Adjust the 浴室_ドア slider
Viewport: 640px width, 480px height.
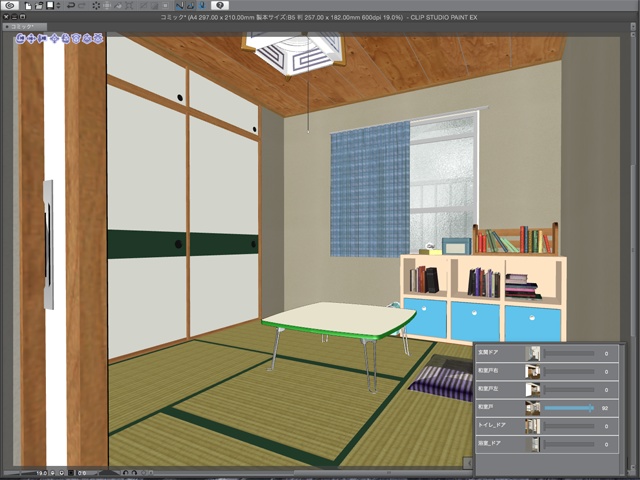(569, 444)
